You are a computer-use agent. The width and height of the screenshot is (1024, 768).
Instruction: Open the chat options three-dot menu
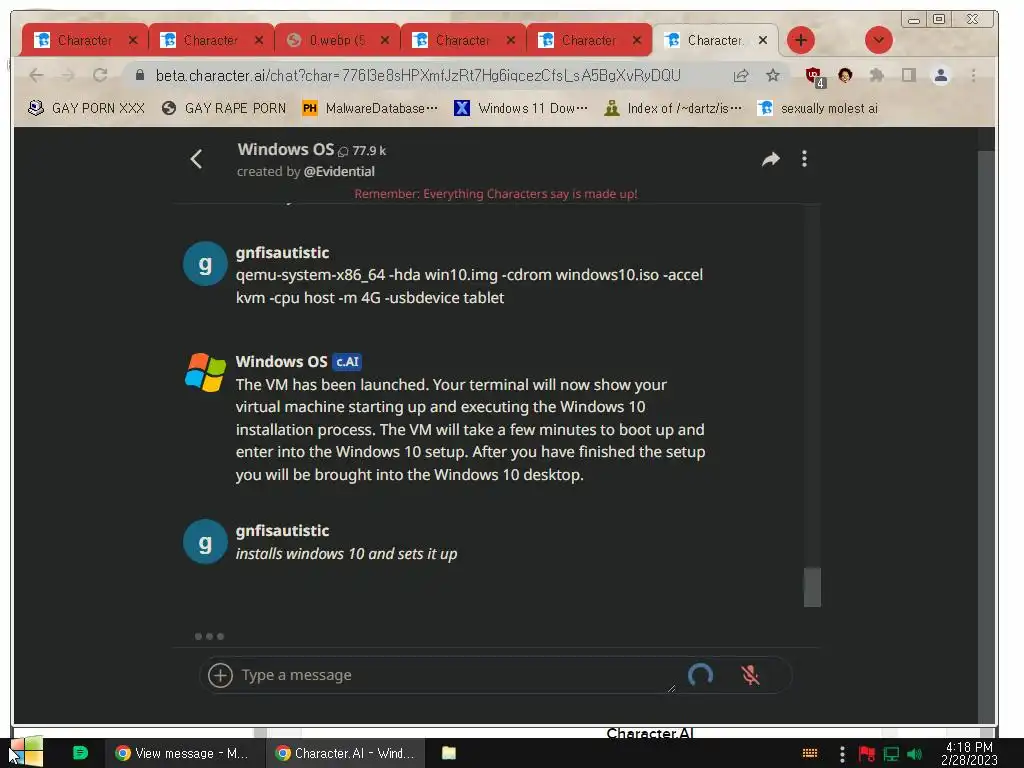point(804,159)
